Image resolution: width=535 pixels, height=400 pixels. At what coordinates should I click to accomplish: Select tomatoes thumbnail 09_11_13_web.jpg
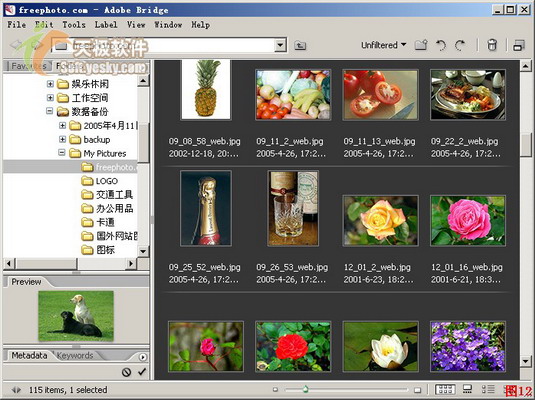(x=380, y=95)
